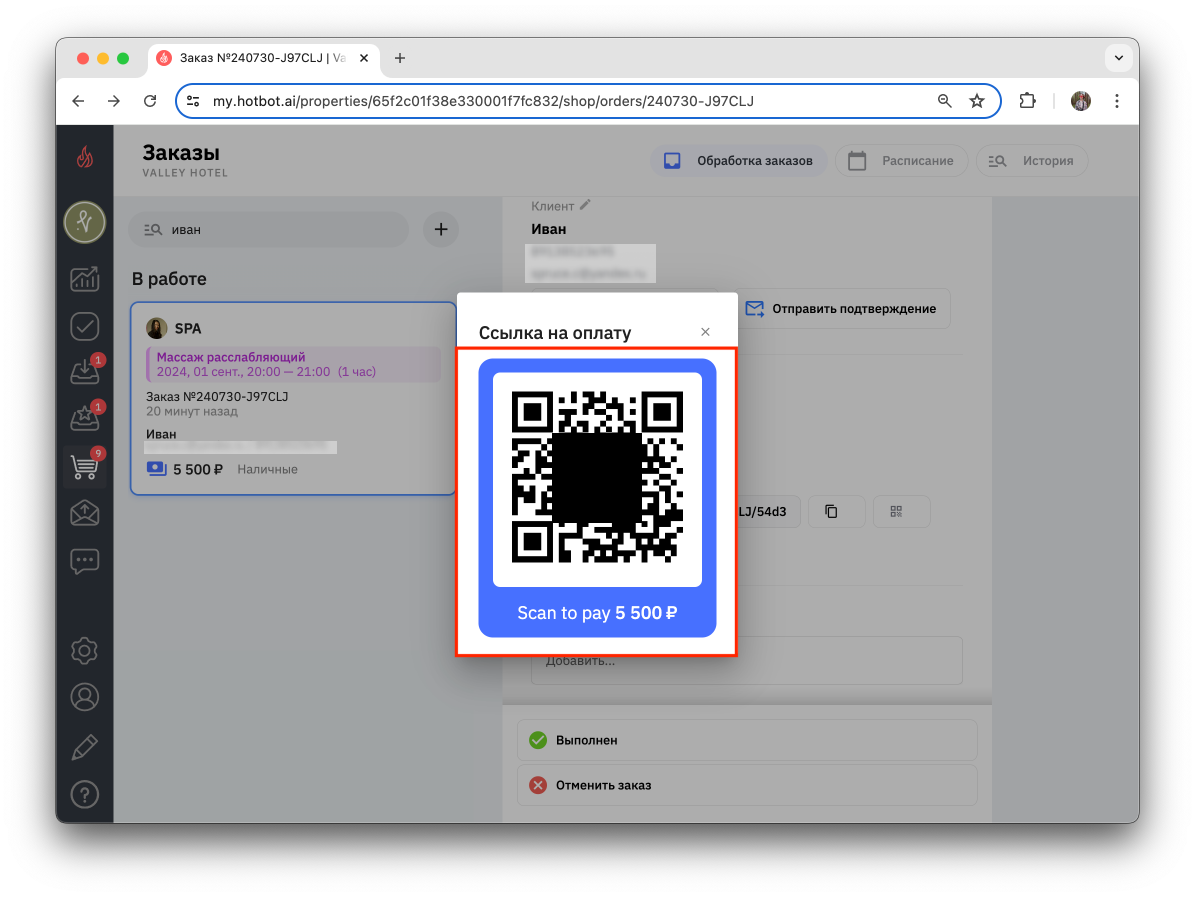Open the shopping cart orders icon
Image resolution: width=1195 pixels, height=897 pixels.
tap(85, 466)
